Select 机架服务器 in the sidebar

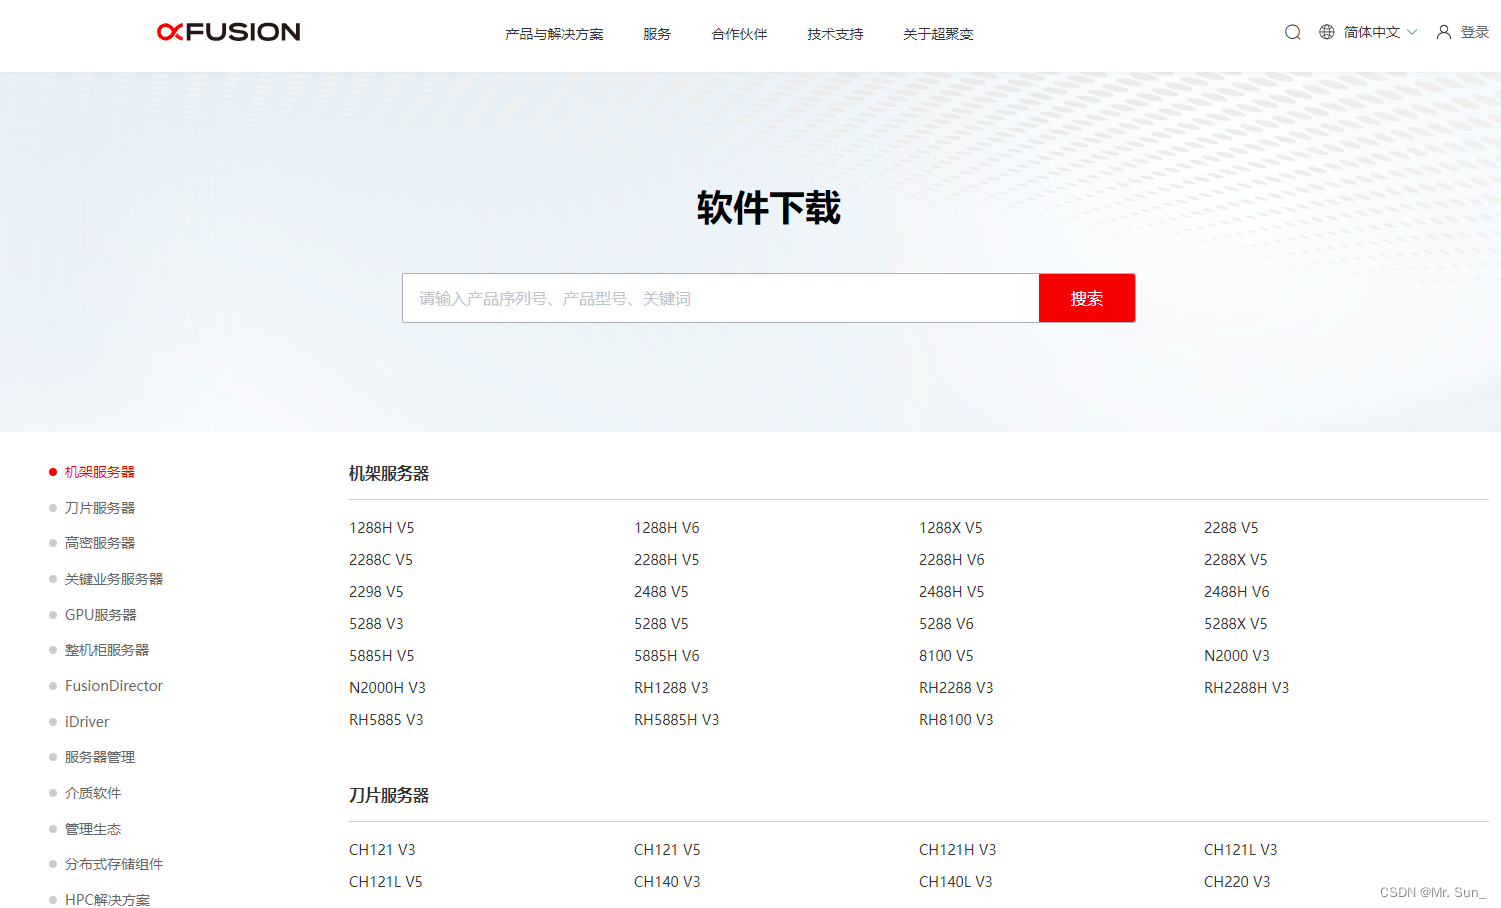[100, 472]
